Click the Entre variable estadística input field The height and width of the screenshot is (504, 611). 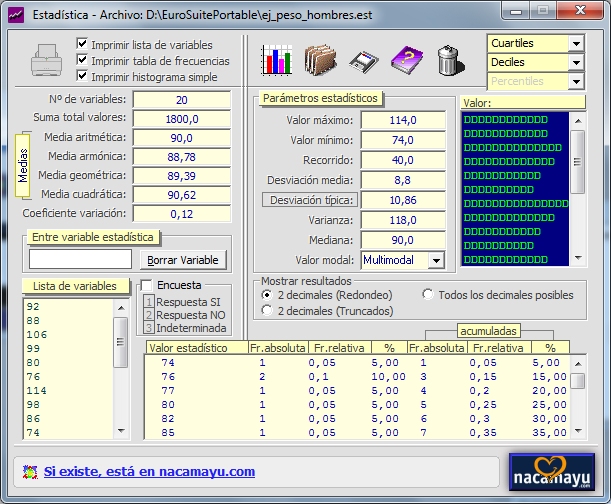(80, 259)
